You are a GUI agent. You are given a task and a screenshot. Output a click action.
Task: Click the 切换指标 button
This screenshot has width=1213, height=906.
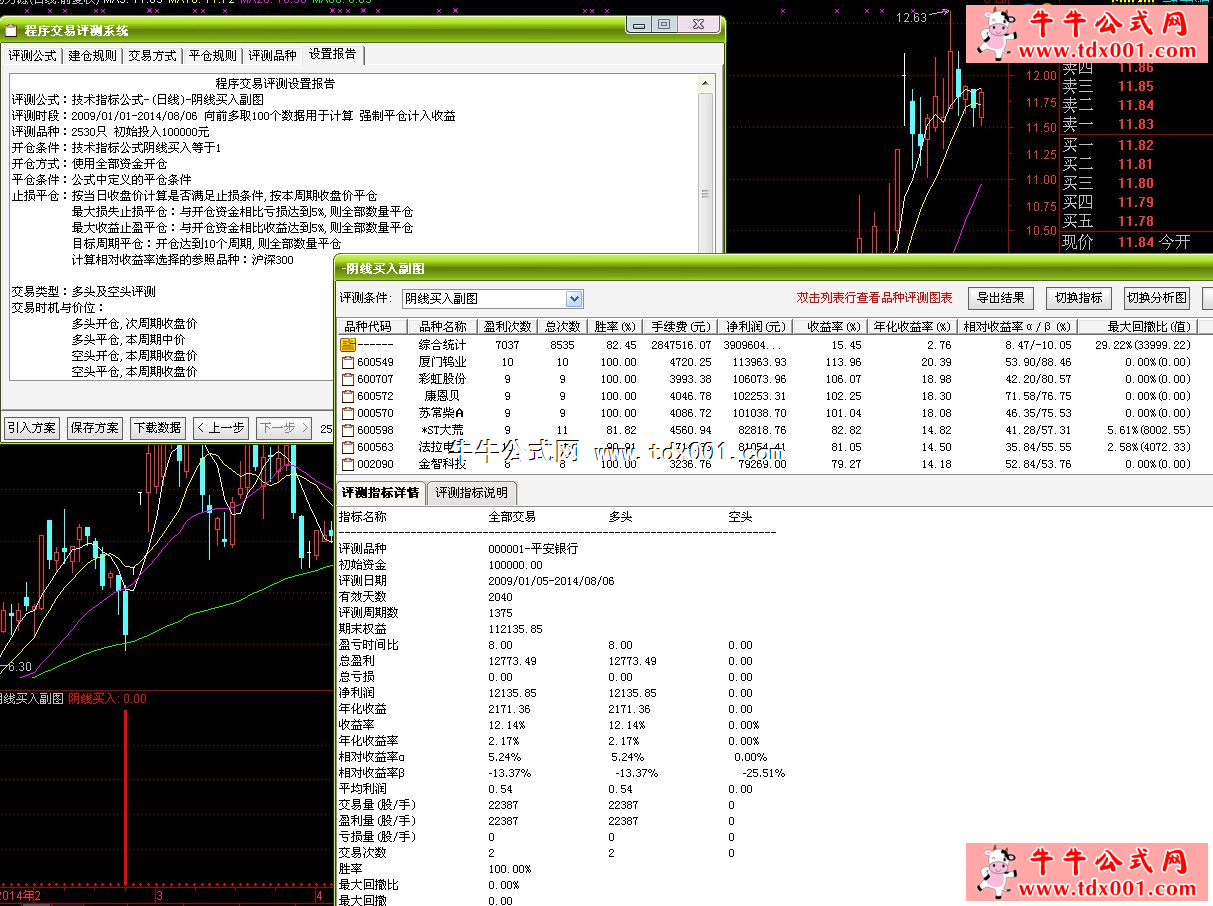click(x=1079, y=298)
